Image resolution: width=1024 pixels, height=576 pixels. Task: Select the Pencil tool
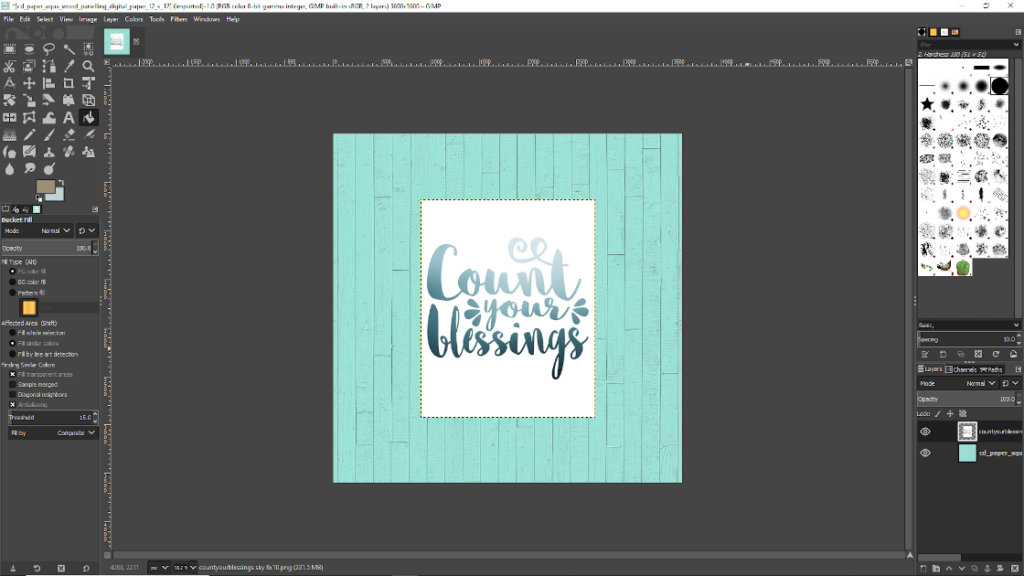(29, 135)
